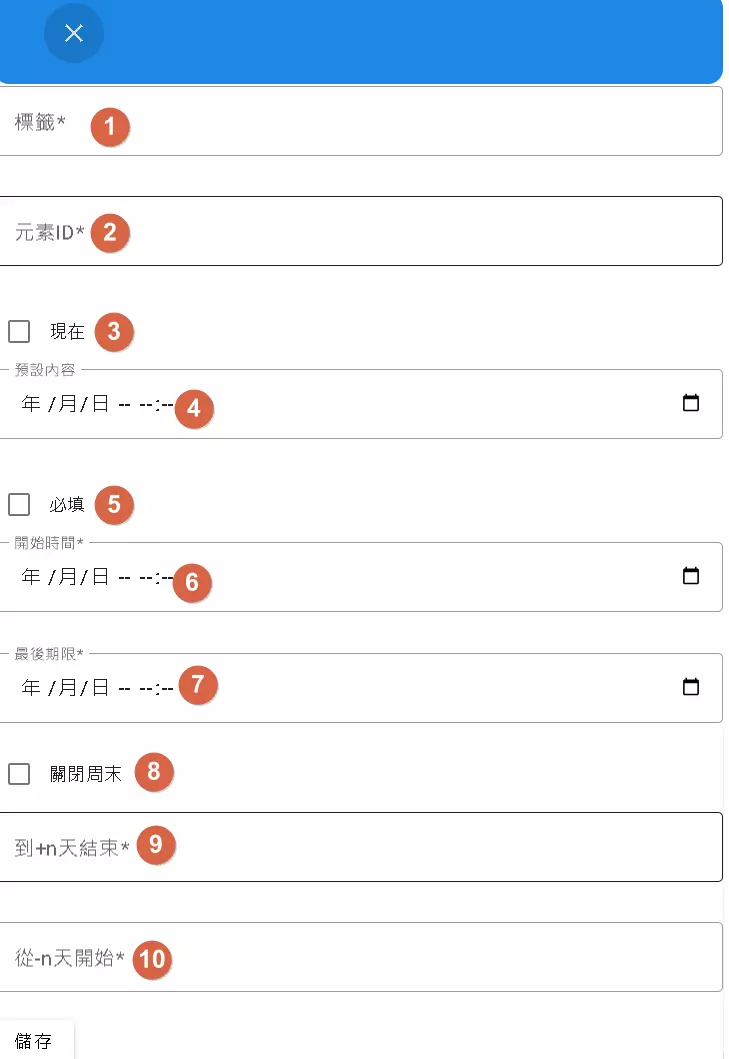This screenshot has height=1059, width=729.
Task: Open the calendar picker for 預設內容 field
Action: click(x=692, y=404)
